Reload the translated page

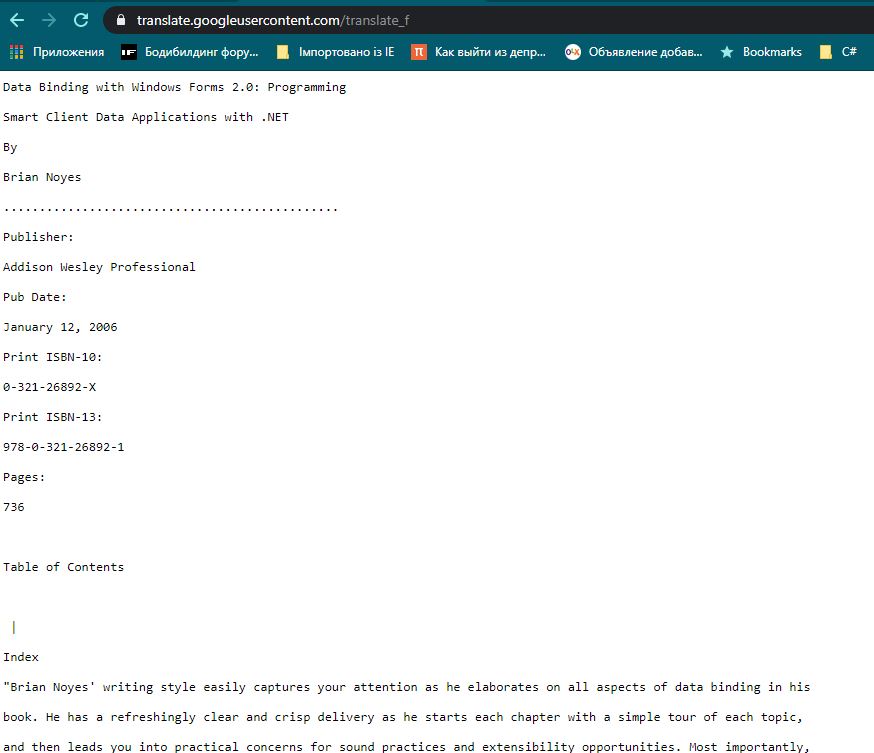pos(81,20)
